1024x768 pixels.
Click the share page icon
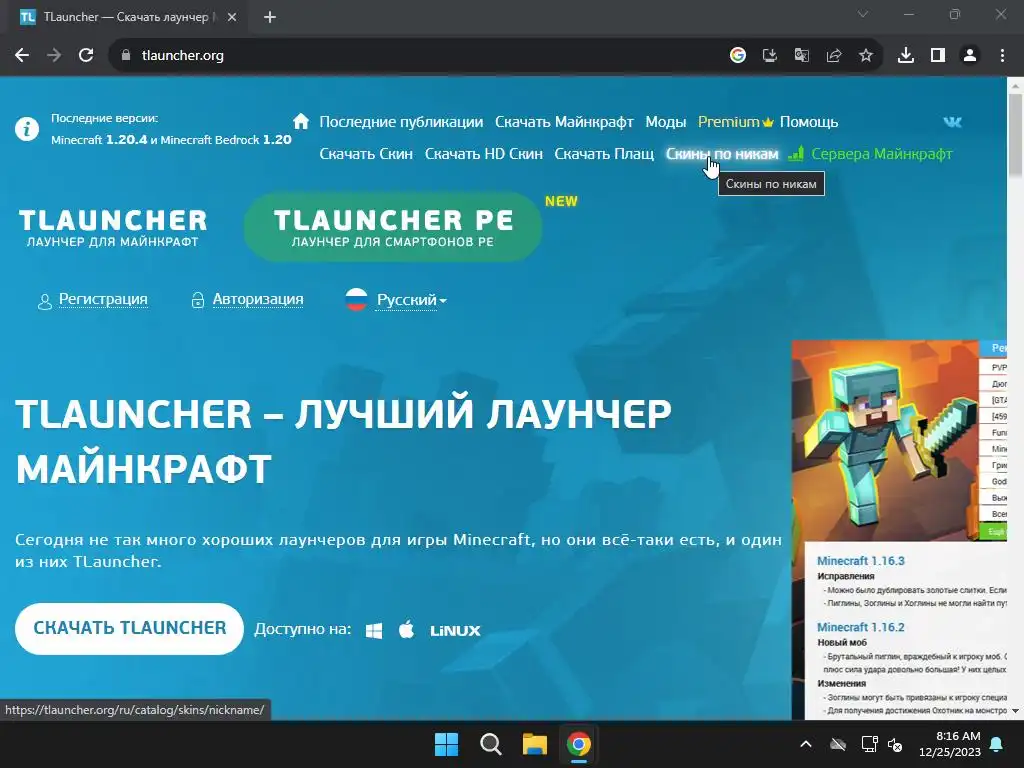coord(834,56)
